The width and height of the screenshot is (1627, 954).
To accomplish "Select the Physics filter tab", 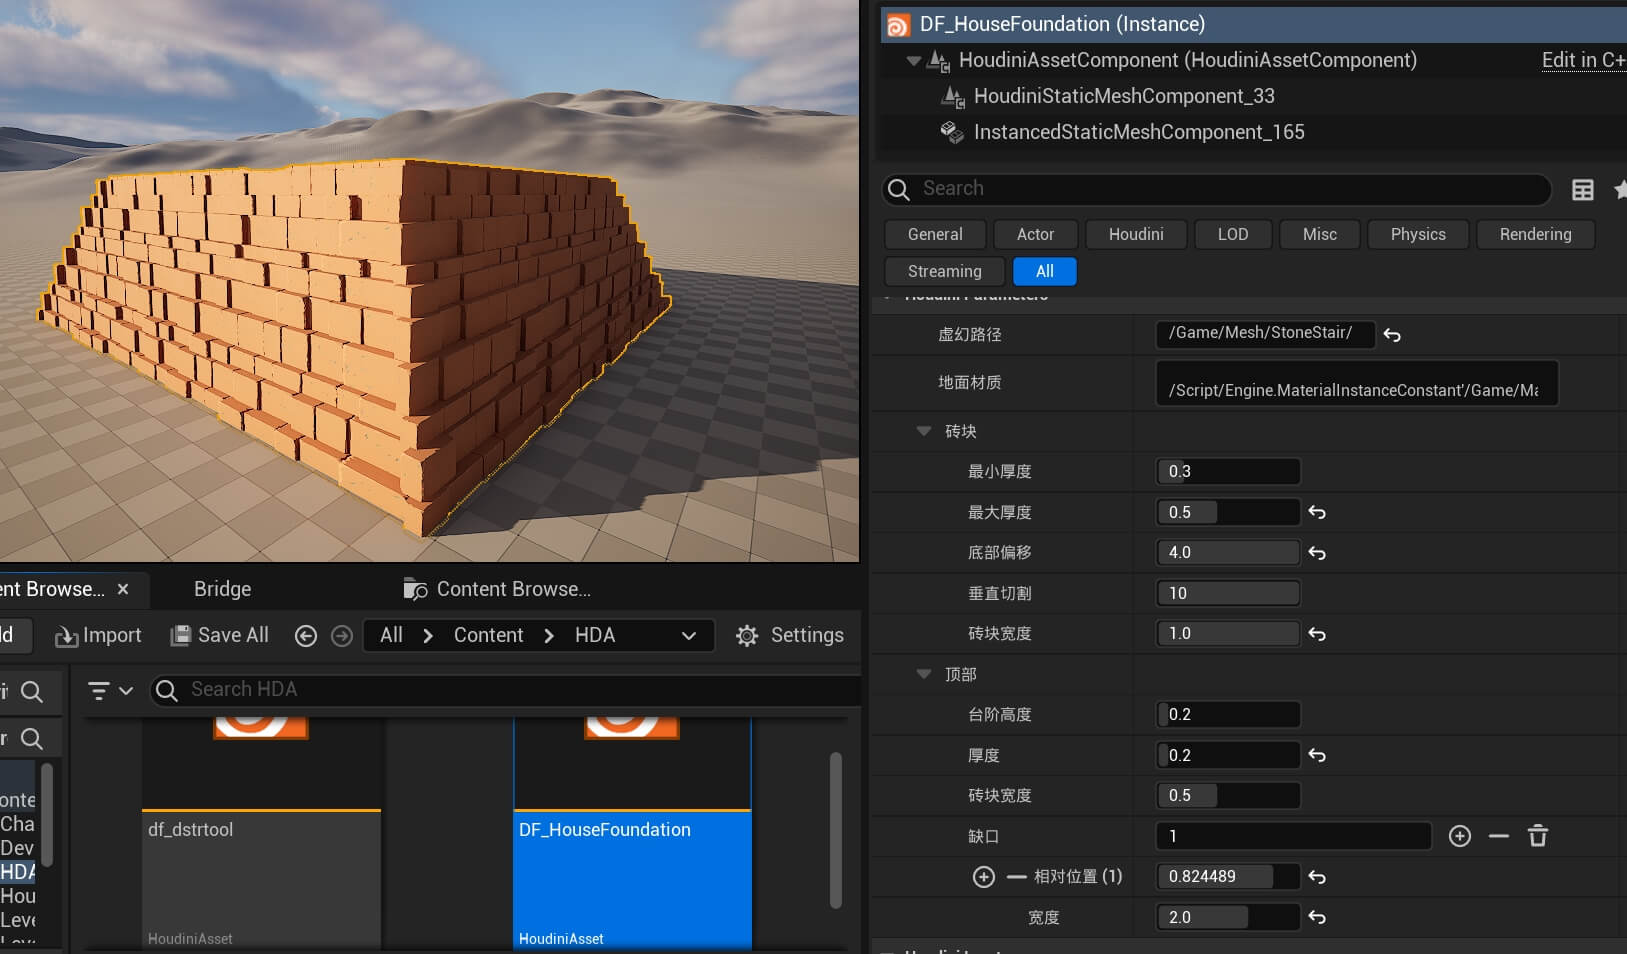I will click(x=1418, y=234).
